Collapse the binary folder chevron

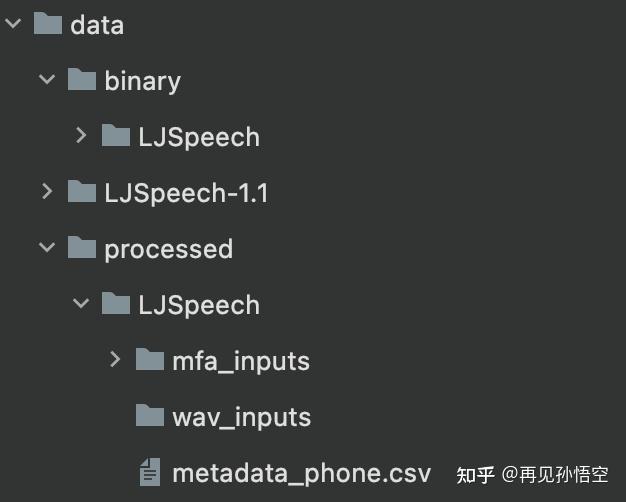(47, 80)
